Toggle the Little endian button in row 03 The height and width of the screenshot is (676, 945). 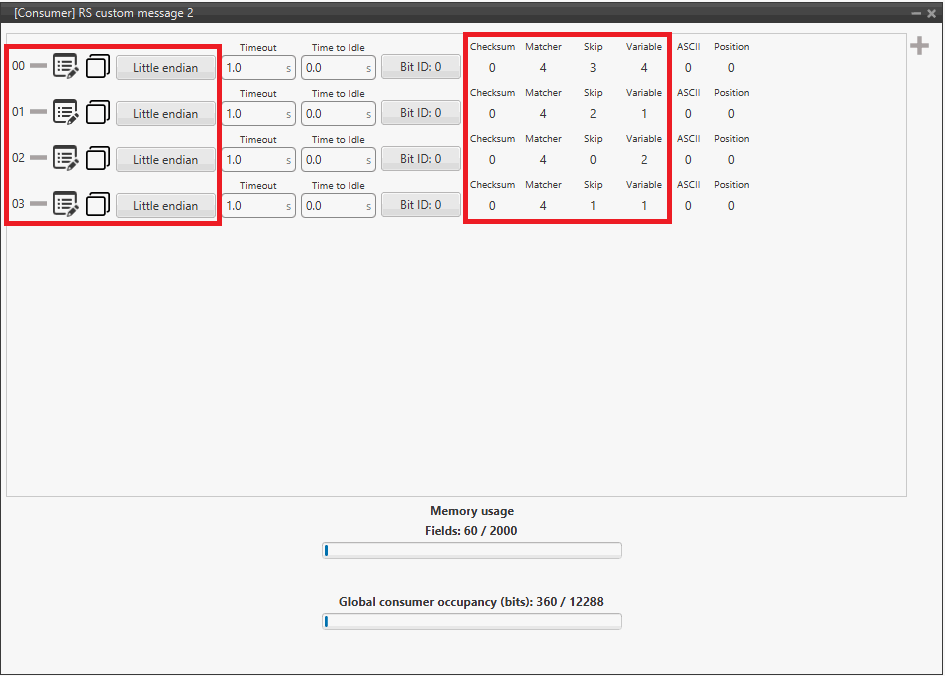(166, 206)
